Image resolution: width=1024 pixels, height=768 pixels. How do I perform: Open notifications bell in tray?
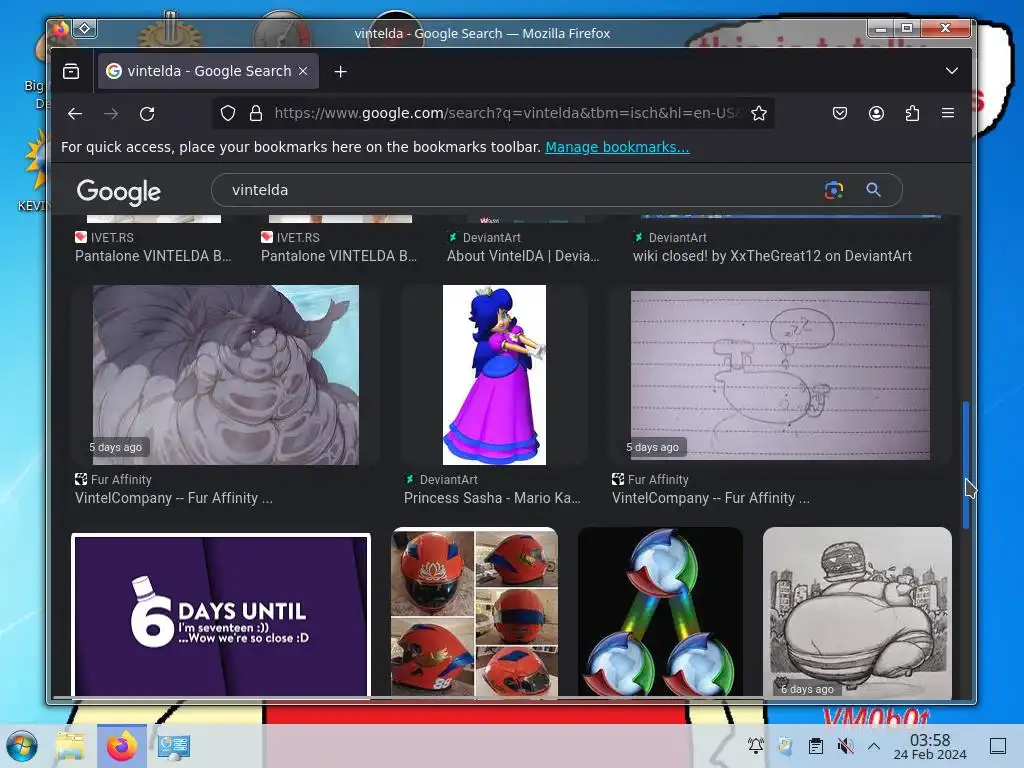(756, 746)
